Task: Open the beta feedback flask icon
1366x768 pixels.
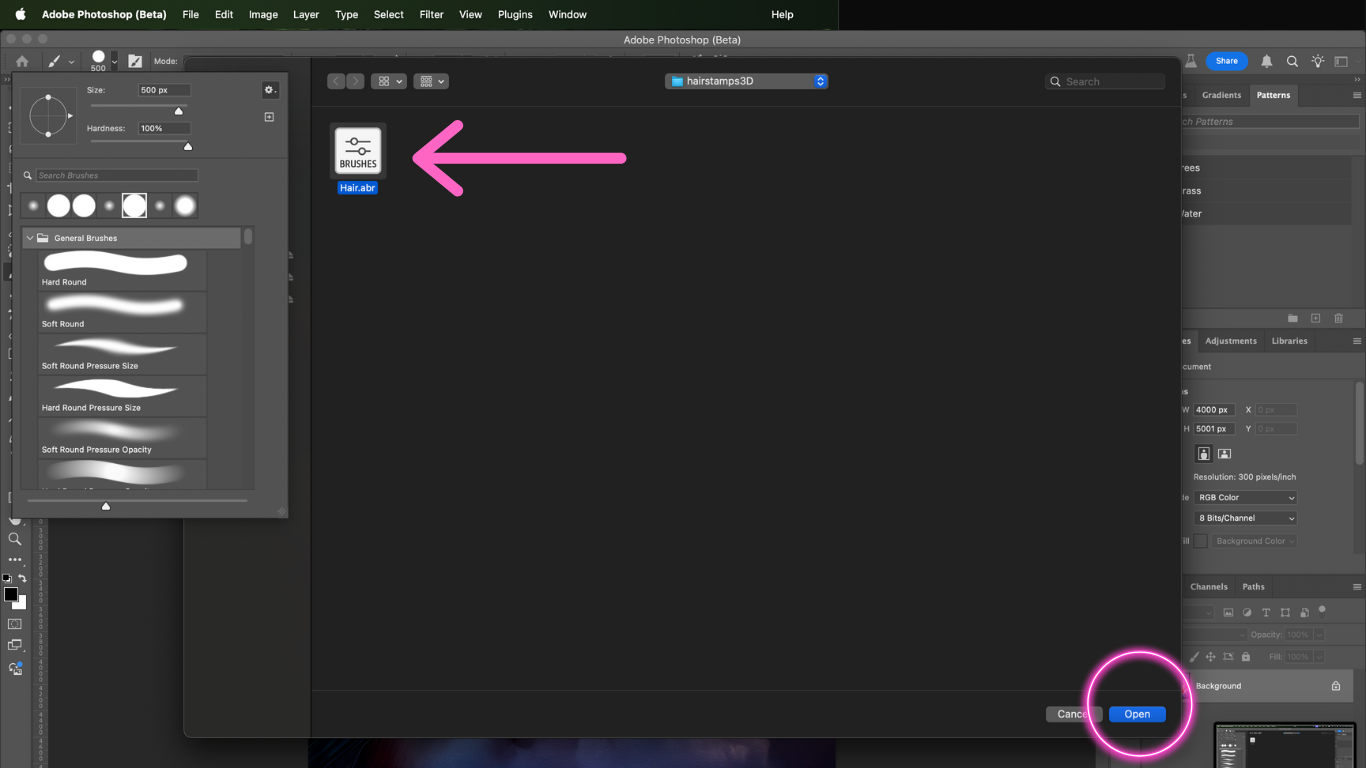Action: click(1190, 61)
